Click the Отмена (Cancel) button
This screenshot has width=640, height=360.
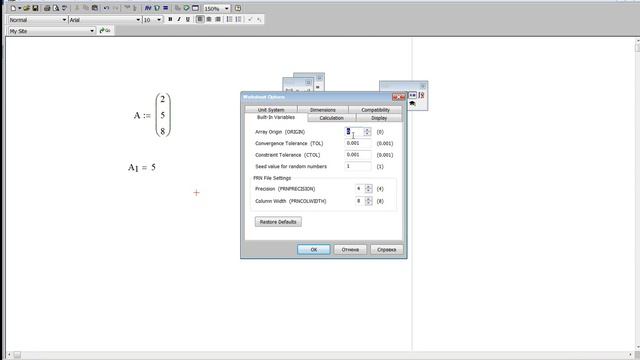tap(350, 249)
